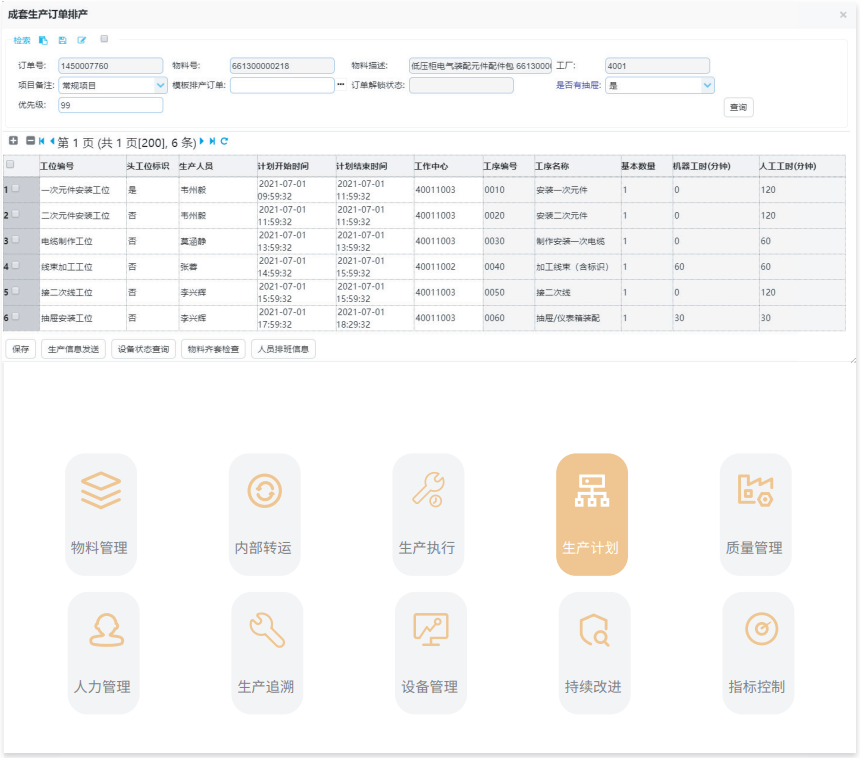860x758 pixels.
Task: Expand the 是否有抽屉 dropdown
Action: (708, 85)
